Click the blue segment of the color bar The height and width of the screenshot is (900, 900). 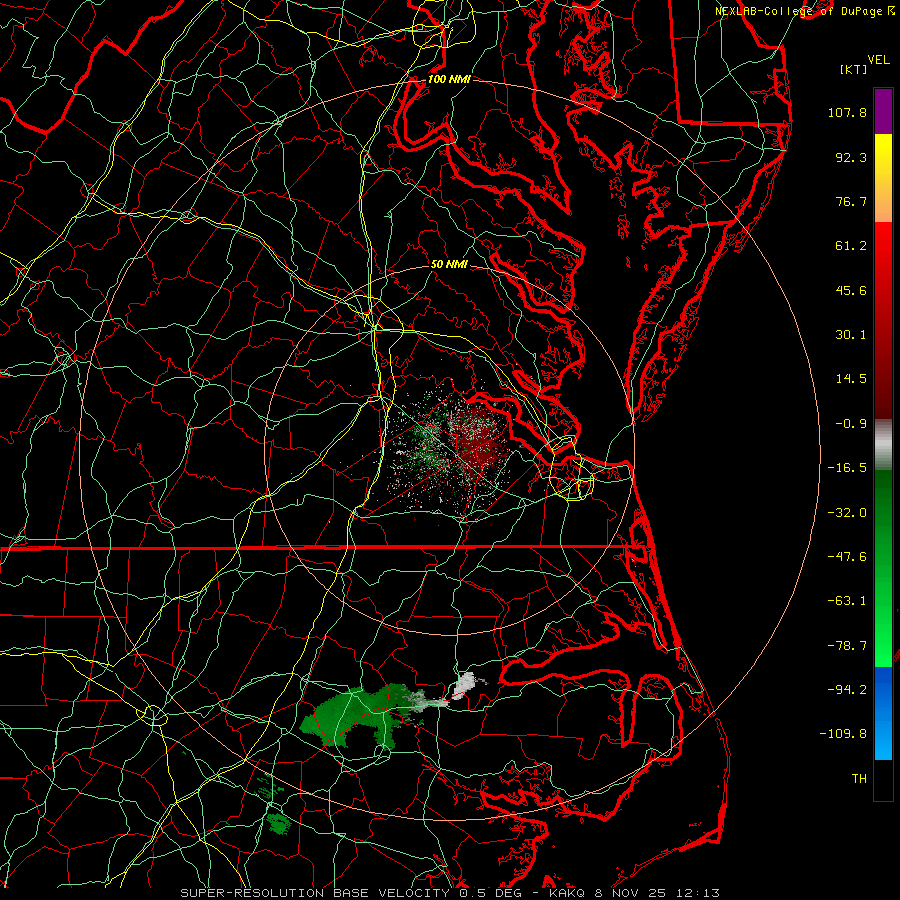[x=883, y=713]
